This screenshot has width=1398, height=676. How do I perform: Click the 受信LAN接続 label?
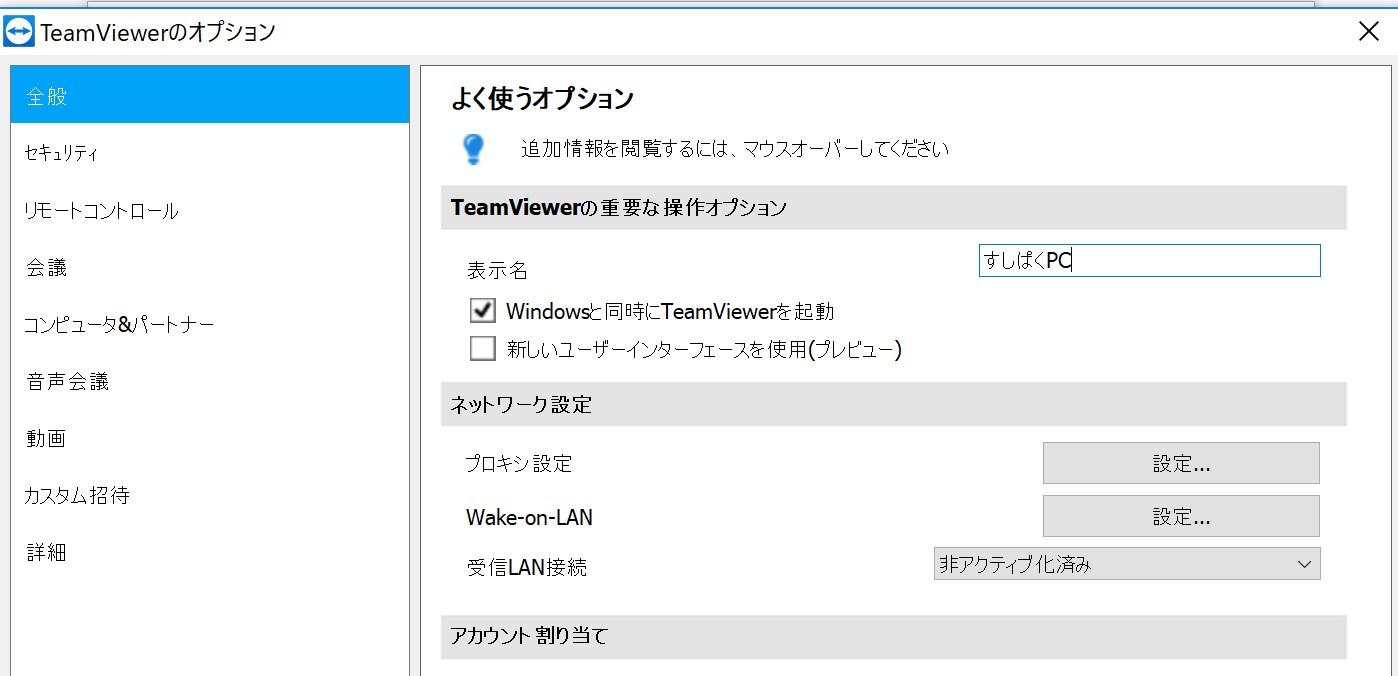tap(526, 568)
